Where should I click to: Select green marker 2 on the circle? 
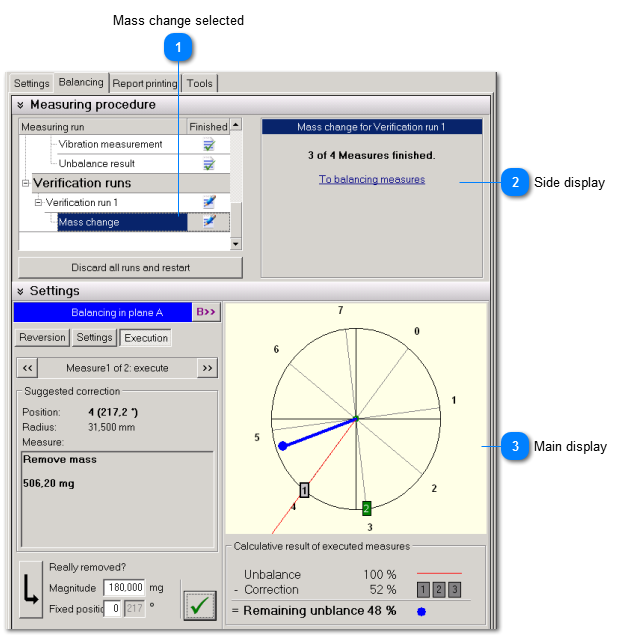pyautogui.click(x=367, y=508)
